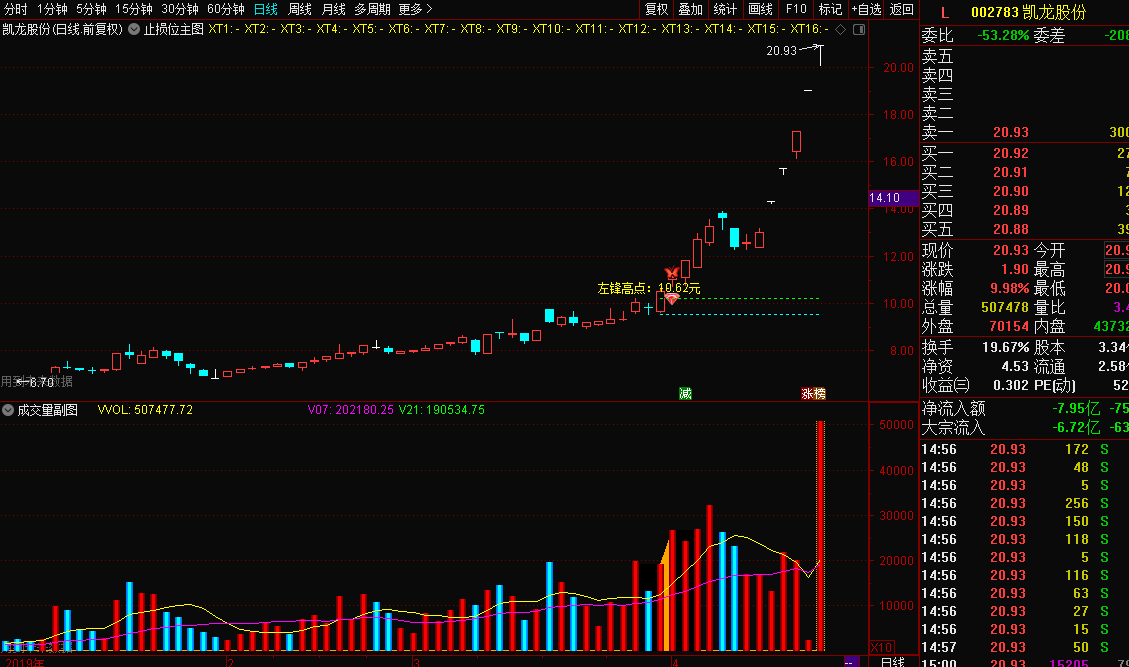This screenshot has height=667, width=1129.
Task: Click the VVOL: 507477.72 volume readout
Action: coord(145,410)
